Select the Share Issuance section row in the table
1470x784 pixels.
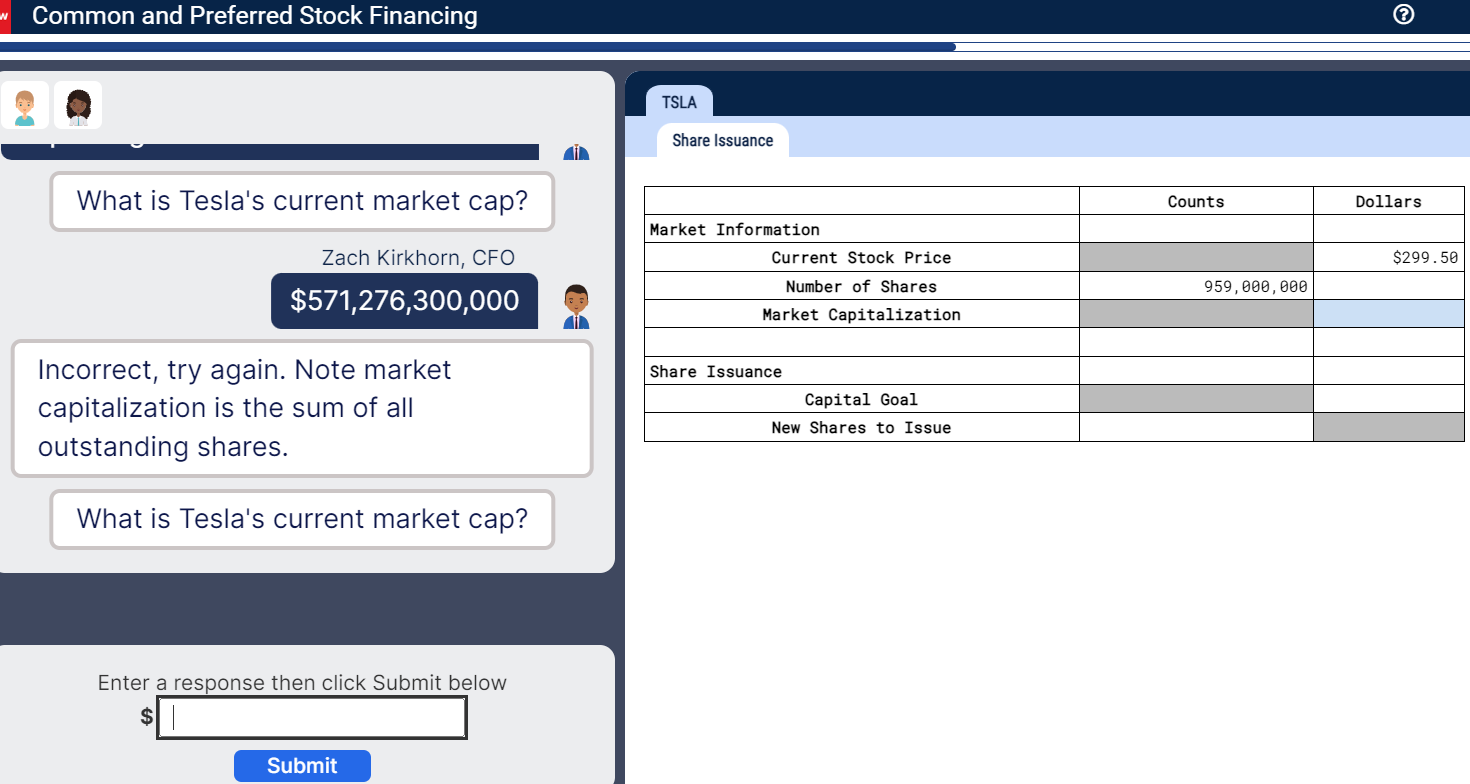click(862, 371)
